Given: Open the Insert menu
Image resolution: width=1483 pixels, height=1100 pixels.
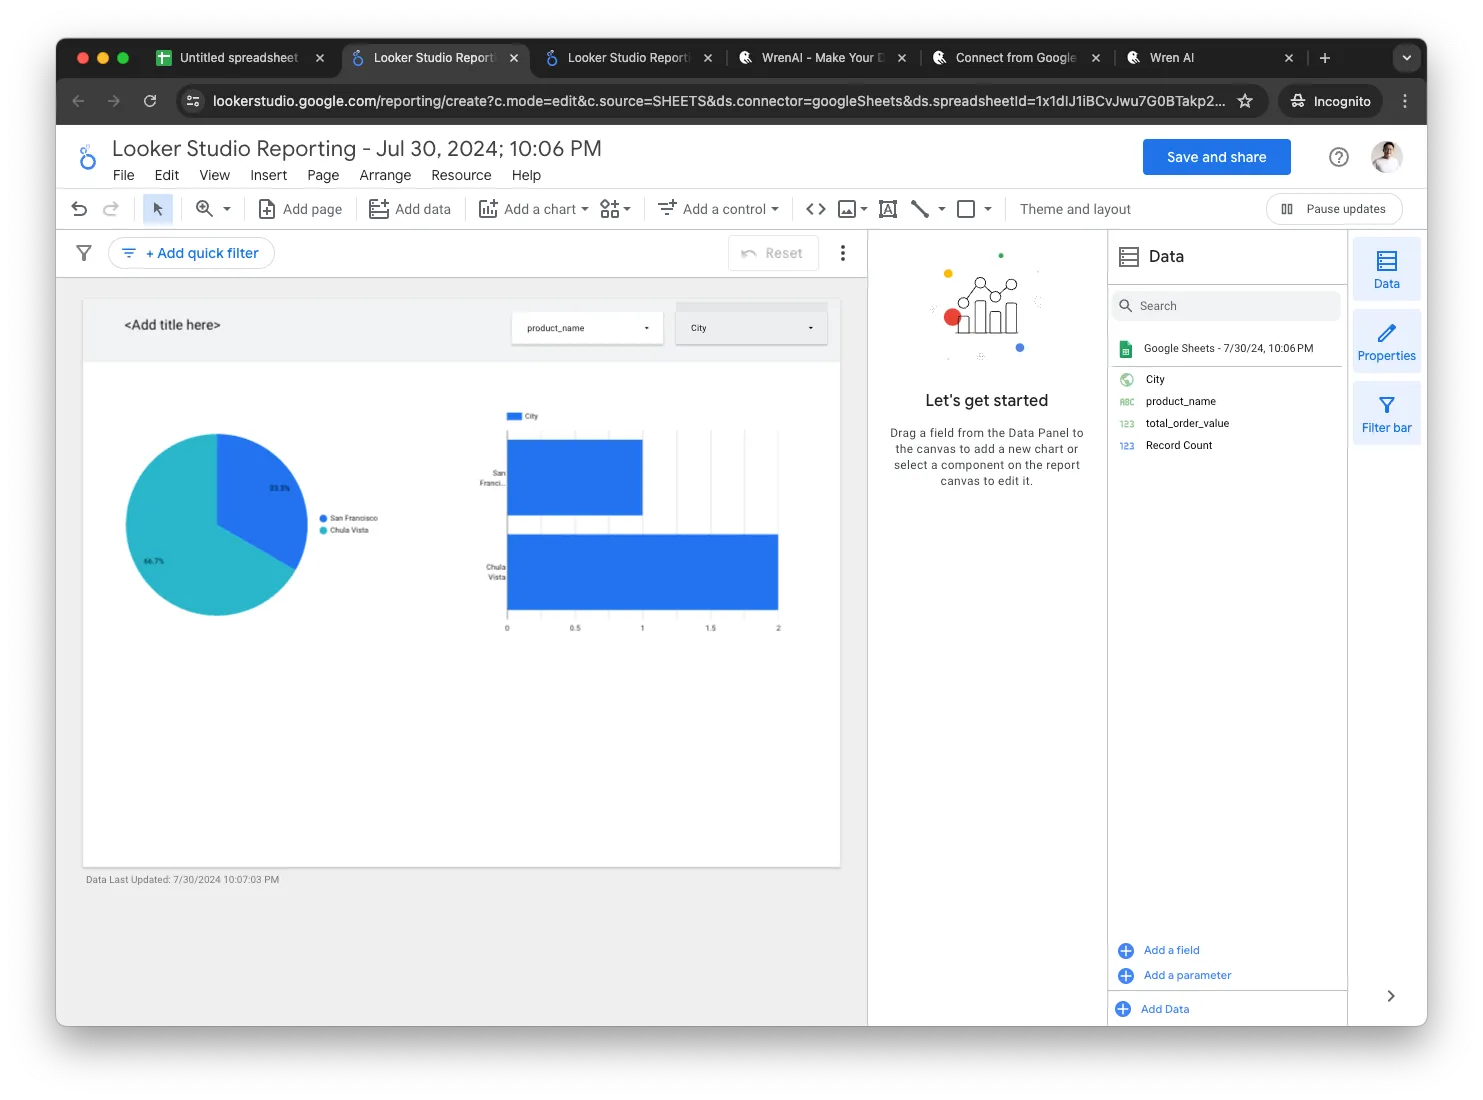Looking at the screenshot, I should [x=269, y=175].
